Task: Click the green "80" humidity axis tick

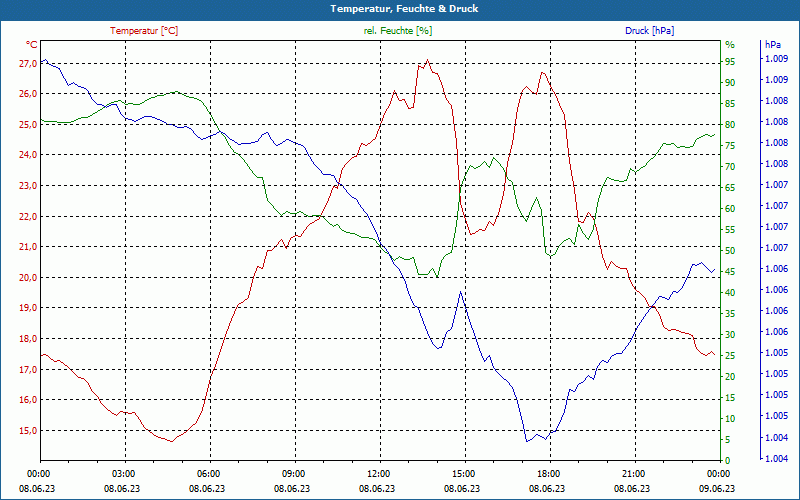Action: tap(730, 124)
